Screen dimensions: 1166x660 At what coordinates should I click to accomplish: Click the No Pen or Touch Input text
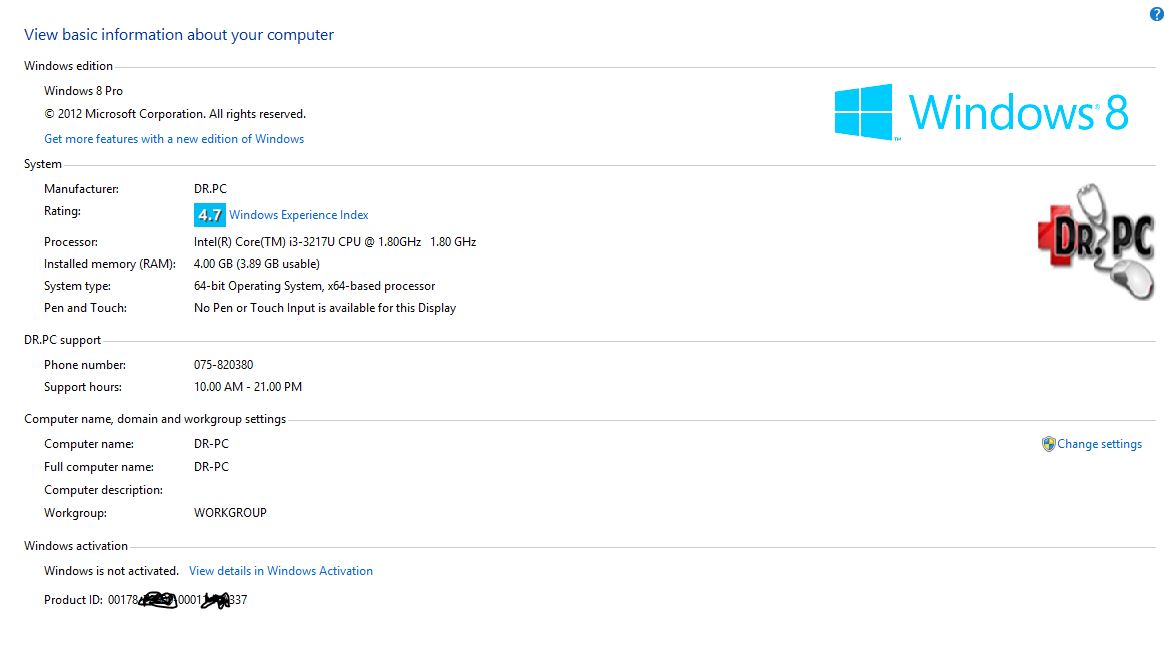tap(325, 308)
